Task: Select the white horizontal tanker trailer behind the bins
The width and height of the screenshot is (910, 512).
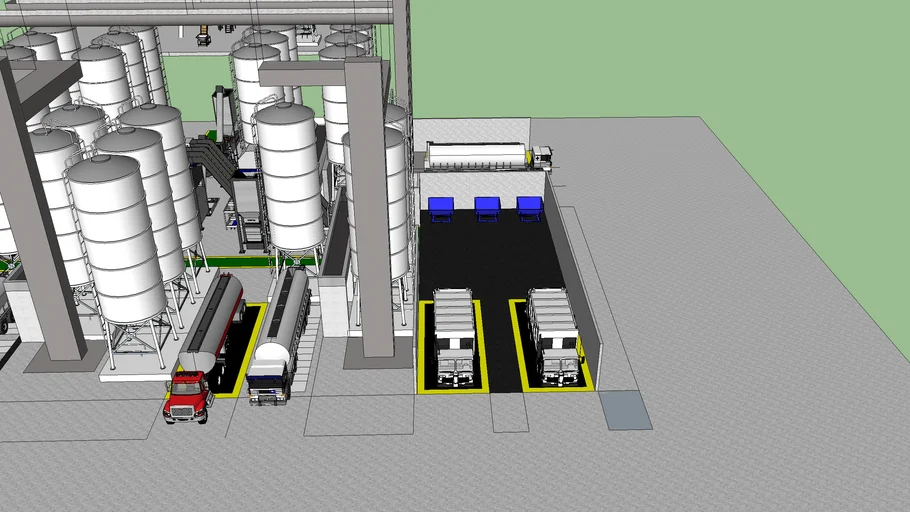Action: (x=478, y=155)
